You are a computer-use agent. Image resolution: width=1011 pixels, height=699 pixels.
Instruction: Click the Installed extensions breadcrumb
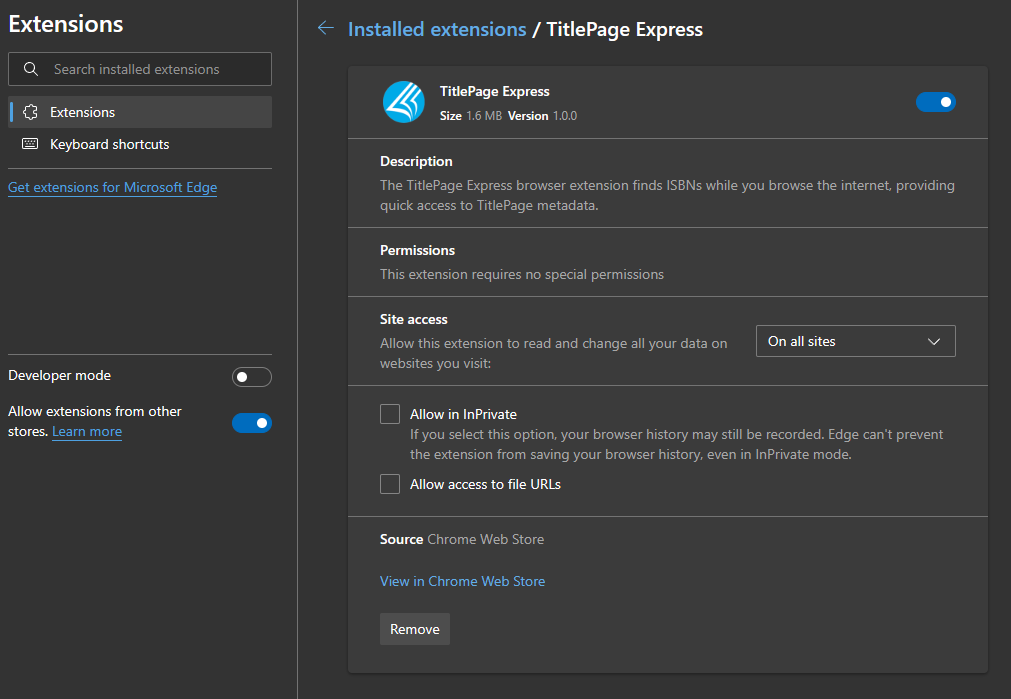[x=437, y=28]
